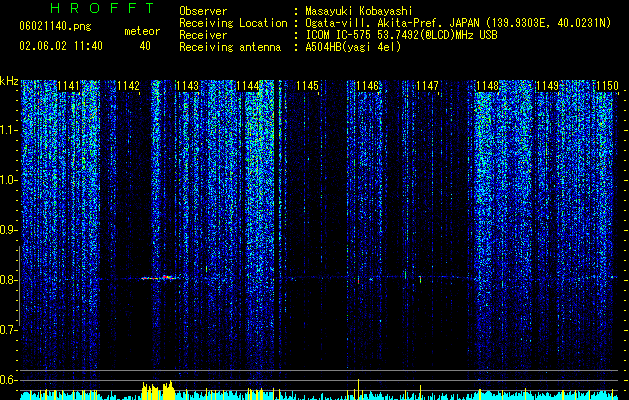Click the meteor label
The image size is (629, 400).
pos(142,31)
